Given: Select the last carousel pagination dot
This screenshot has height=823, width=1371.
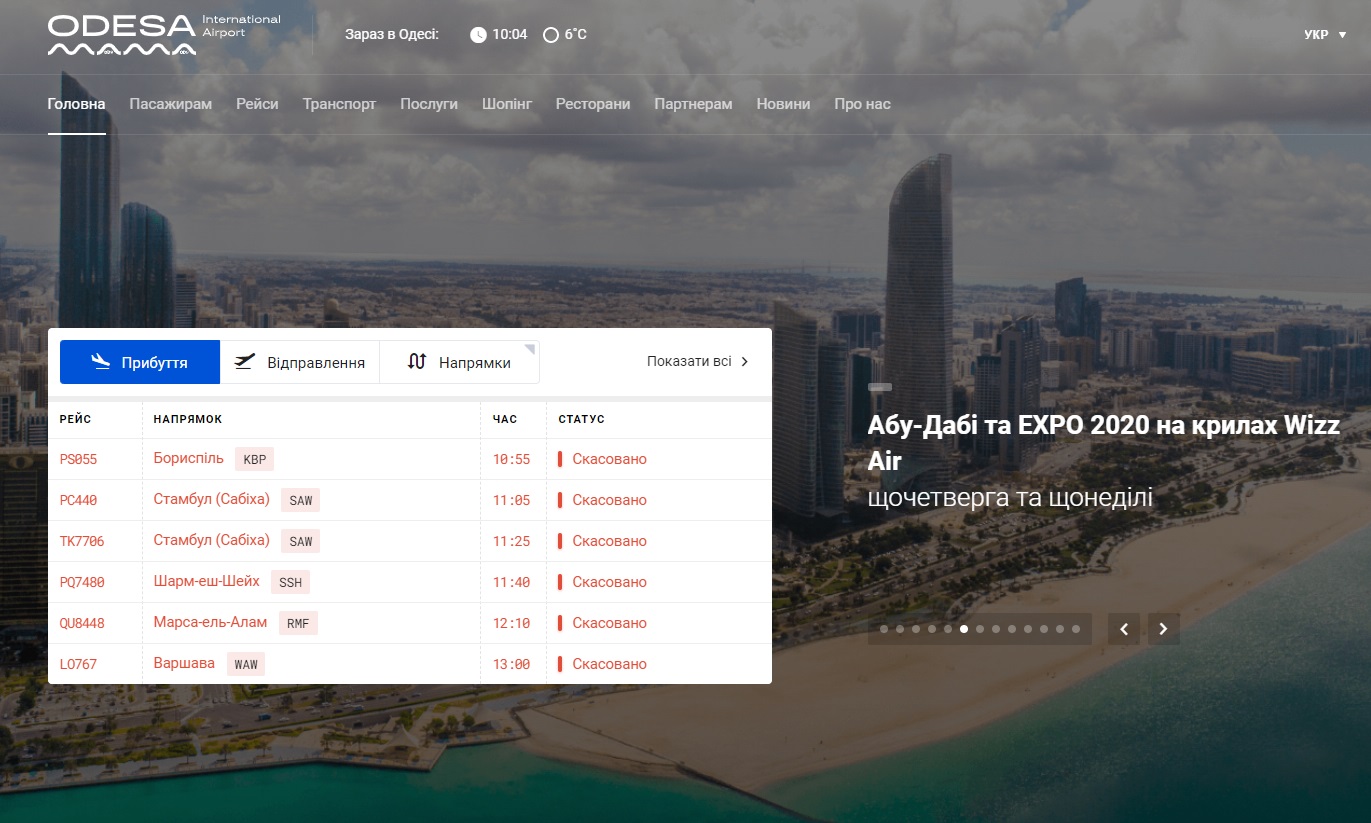Looking at the screenshot, I should 1076,629.
